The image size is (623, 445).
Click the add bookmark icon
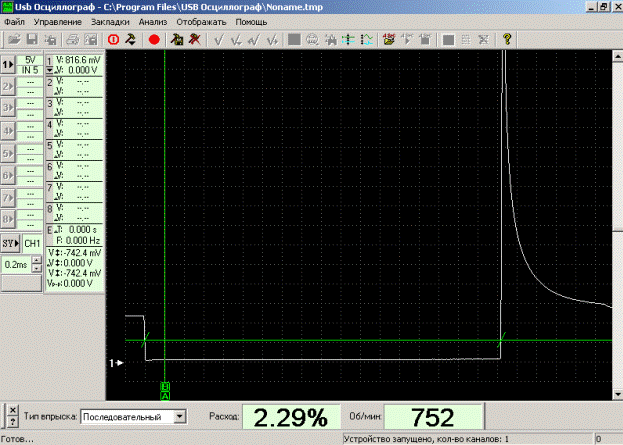[176, 39]
